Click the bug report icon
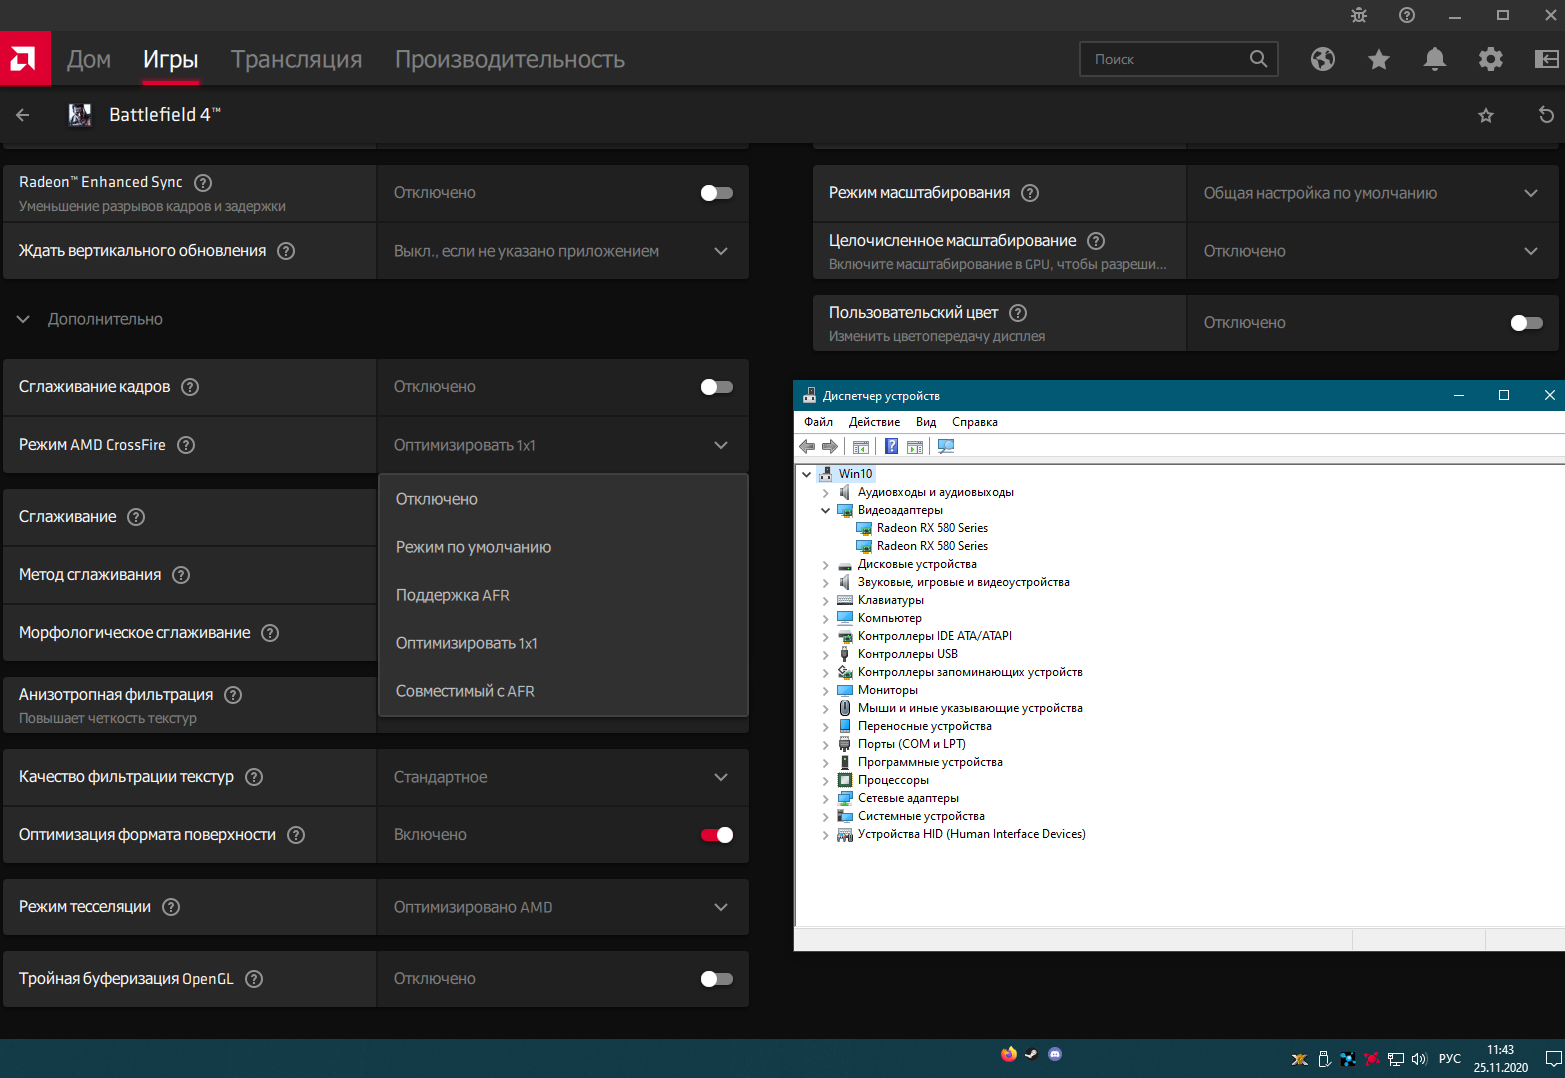 point(1359,15)
